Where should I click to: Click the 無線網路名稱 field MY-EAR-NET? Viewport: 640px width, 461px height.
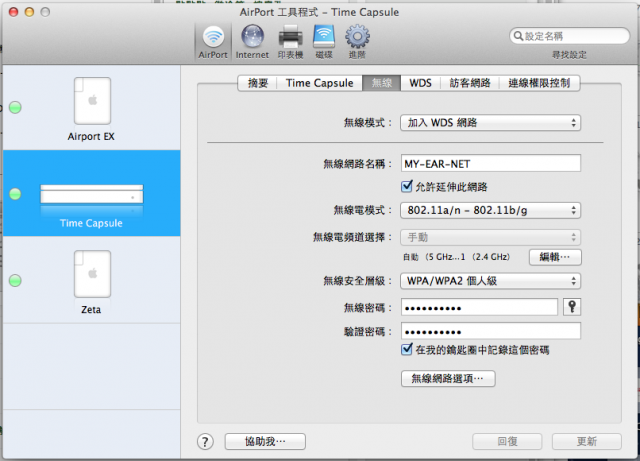pyautogui.click(x=491, y=164)
